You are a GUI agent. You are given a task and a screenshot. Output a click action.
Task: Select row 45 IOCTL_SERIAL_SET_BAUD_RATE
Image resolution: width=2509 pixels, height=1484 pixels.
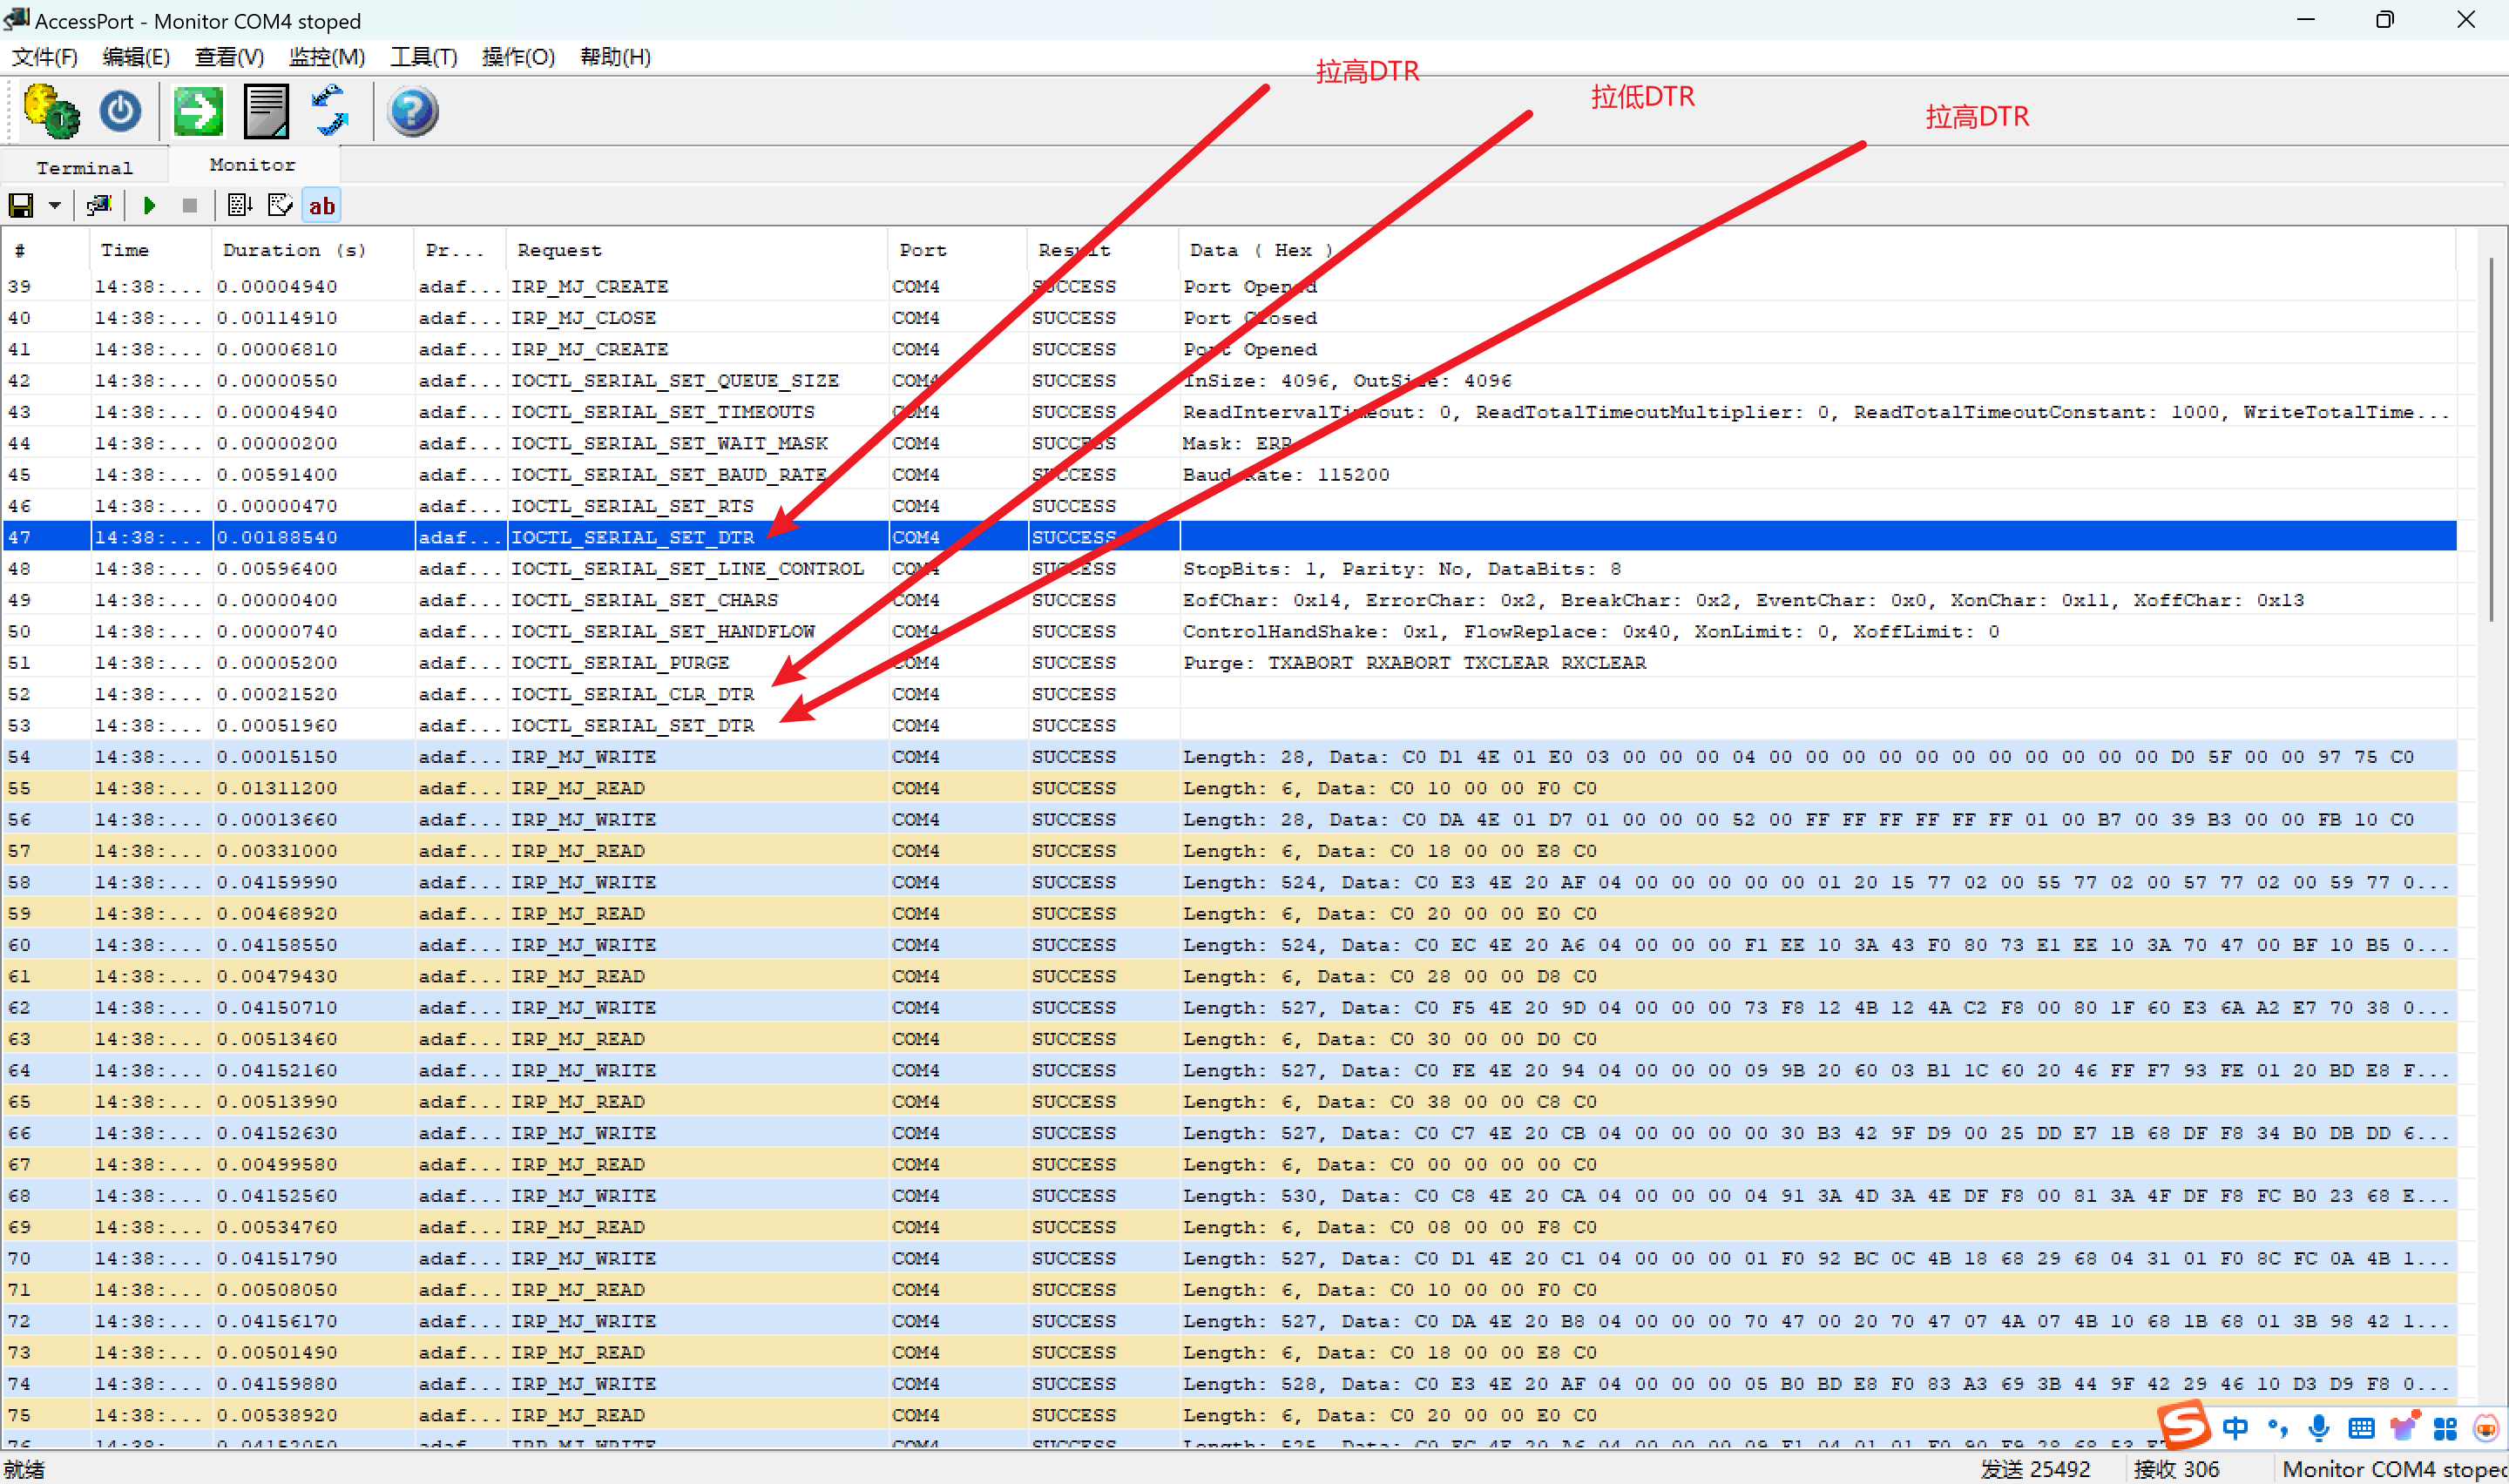tap(1229, 475)
